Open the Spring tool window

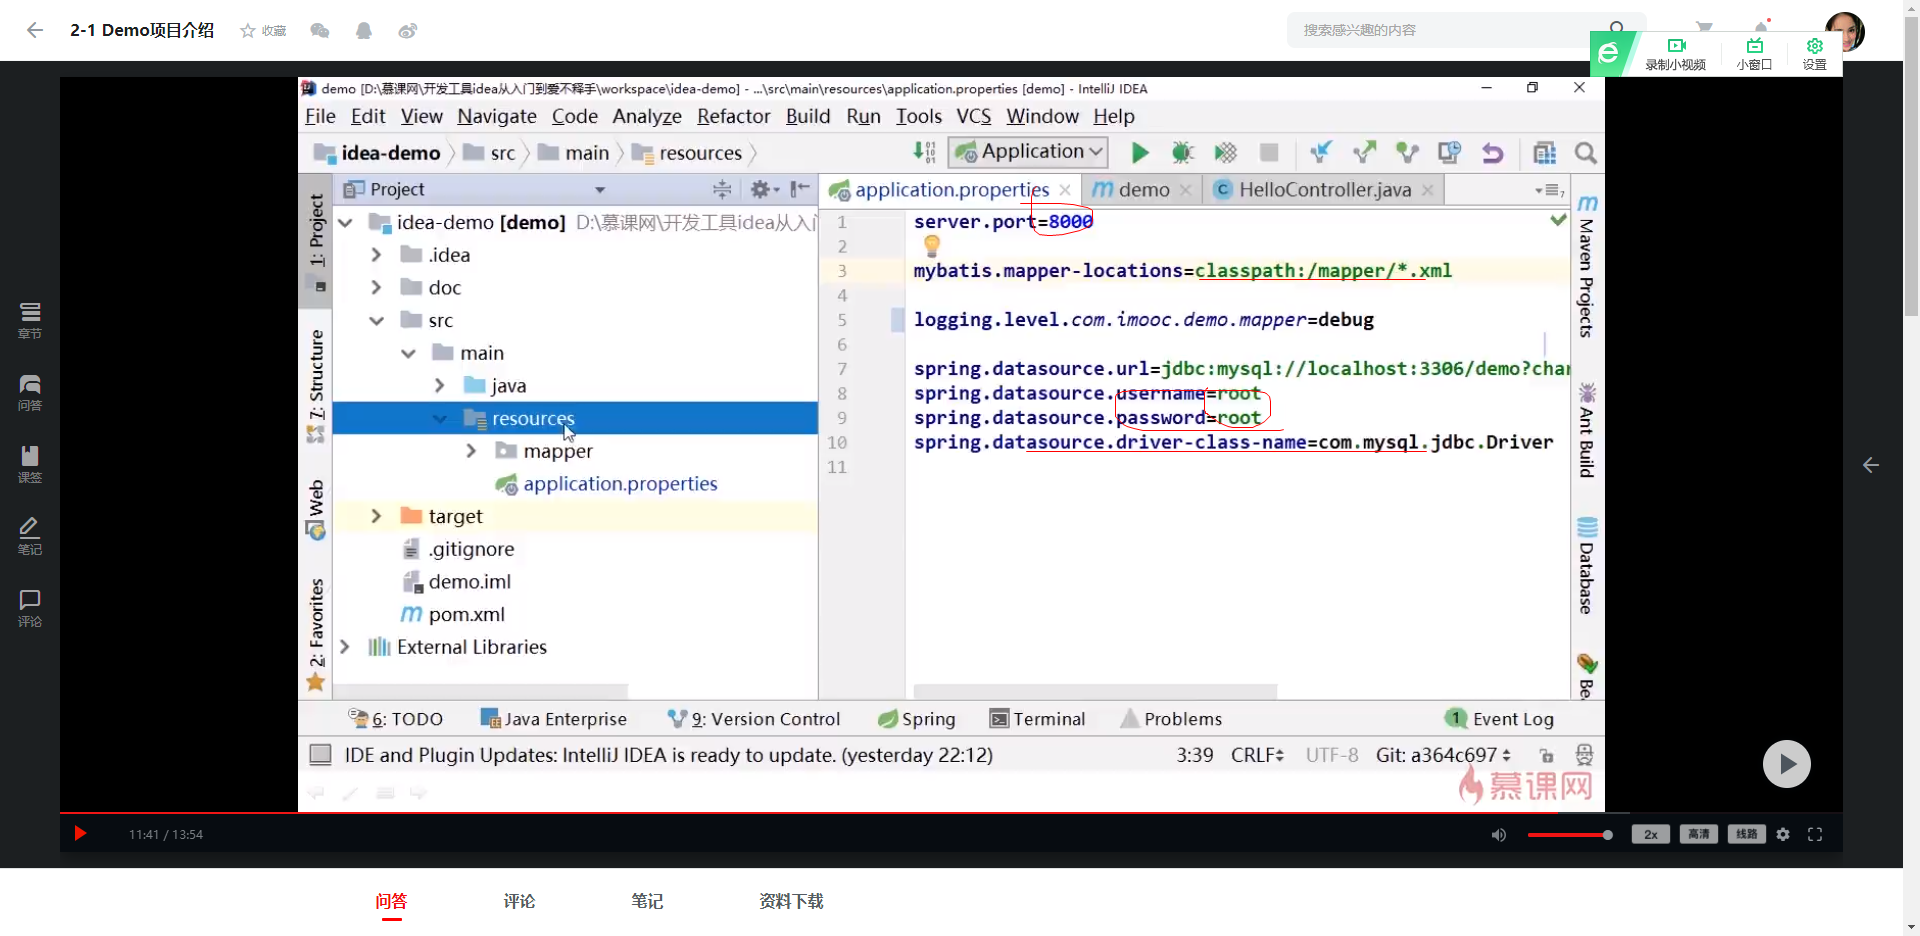(916, 719)
